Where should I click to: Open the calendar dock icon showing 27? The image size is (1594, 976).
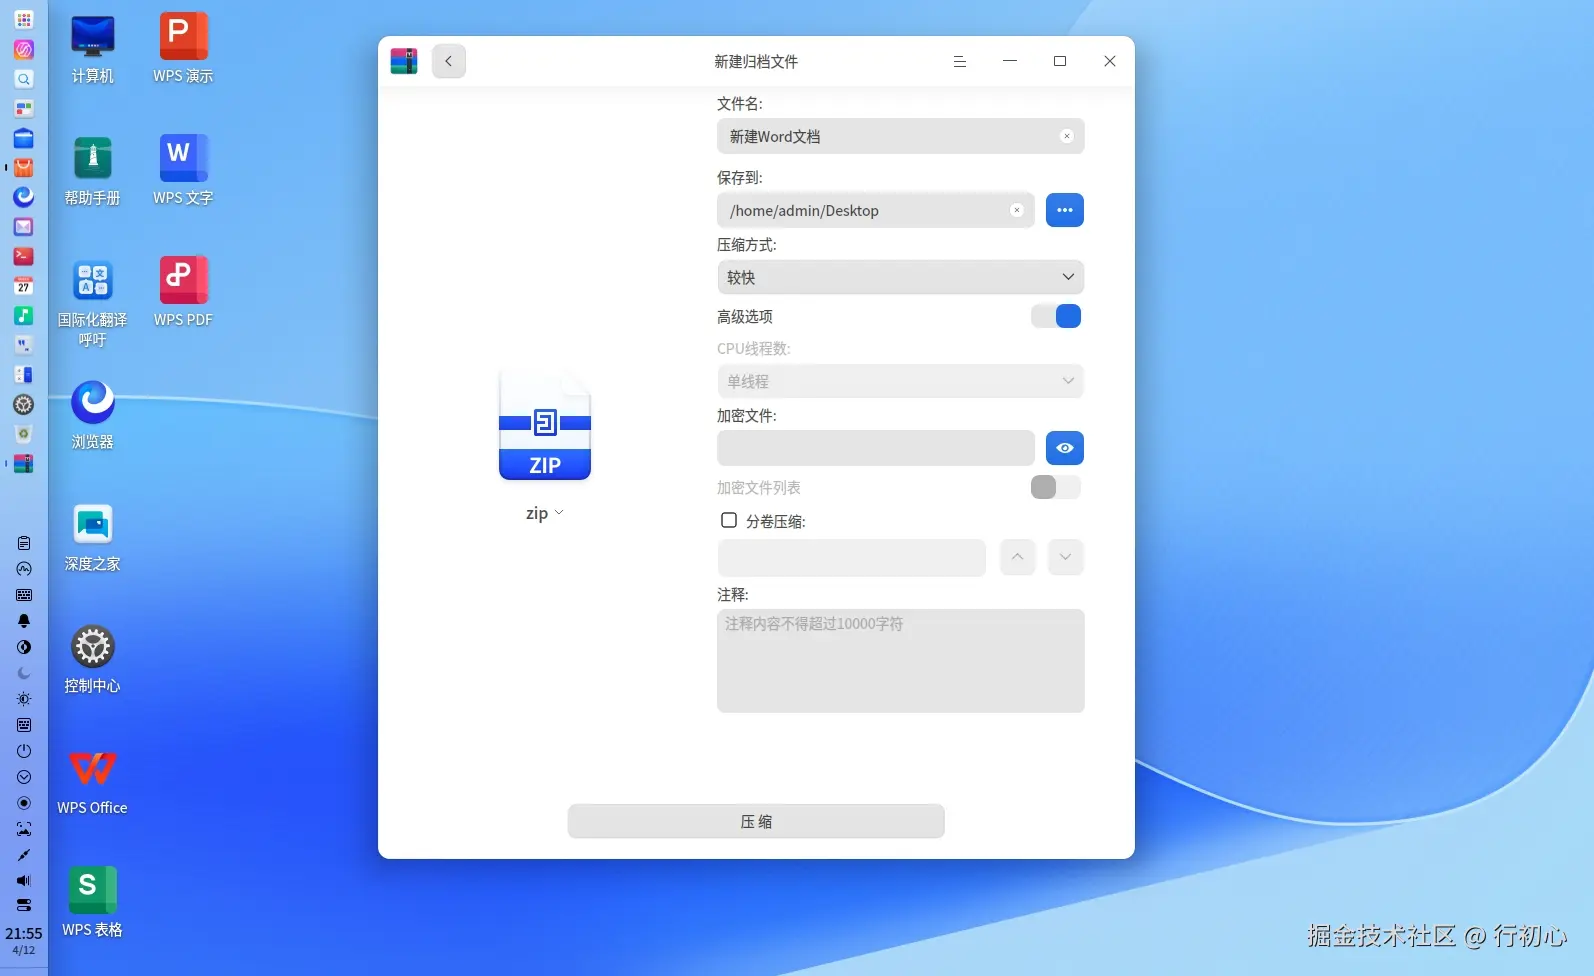click(x=24, y=286)
